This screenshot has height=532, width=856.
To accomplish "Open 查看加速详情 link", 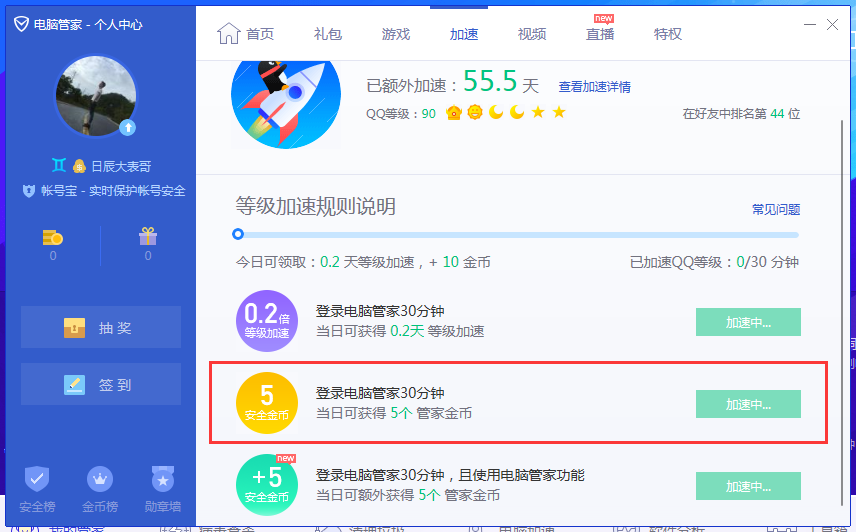I will pyautogui.click(x=595, y=87).
